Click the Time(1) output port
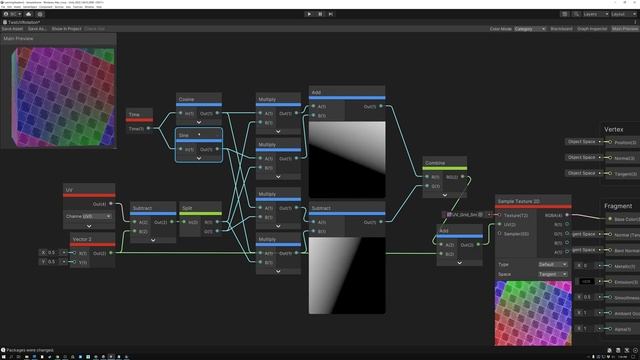Viewport: 640px width, 360px height. pos(149,128)
